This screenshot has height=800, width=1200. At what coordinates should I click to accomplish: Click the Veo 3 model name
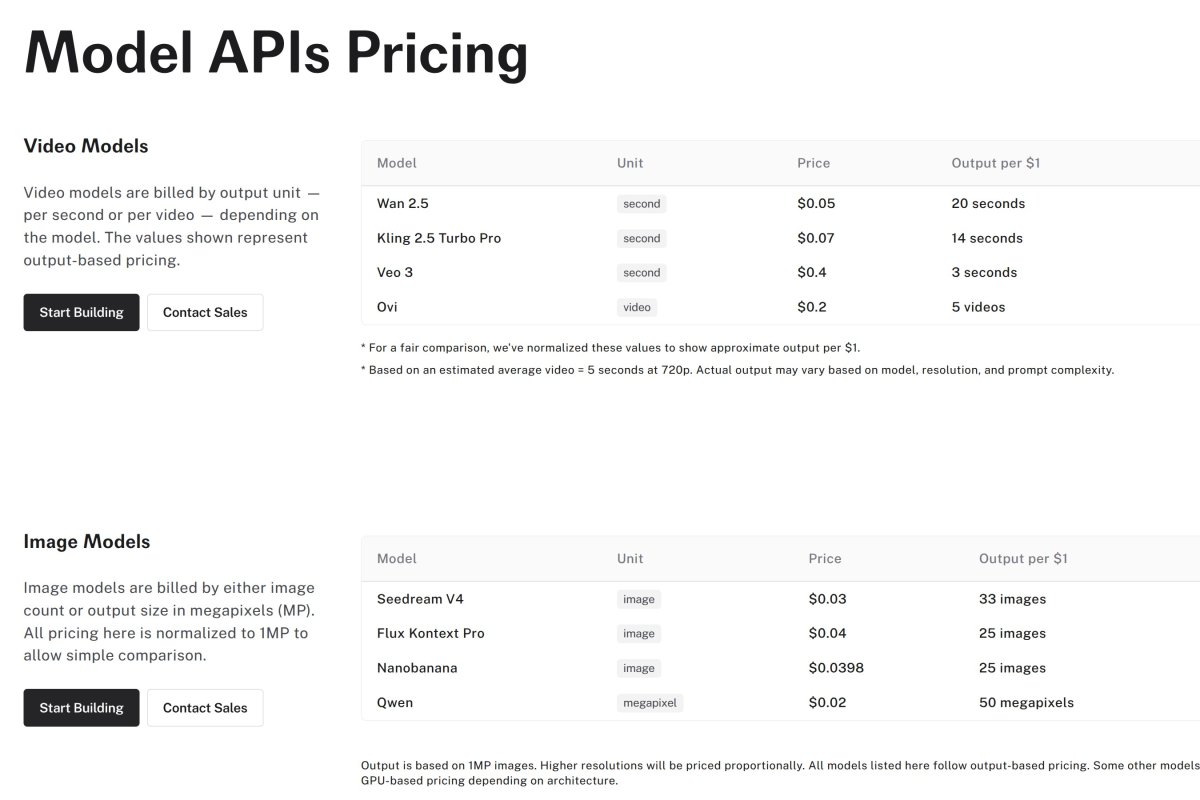coord(395,273)
